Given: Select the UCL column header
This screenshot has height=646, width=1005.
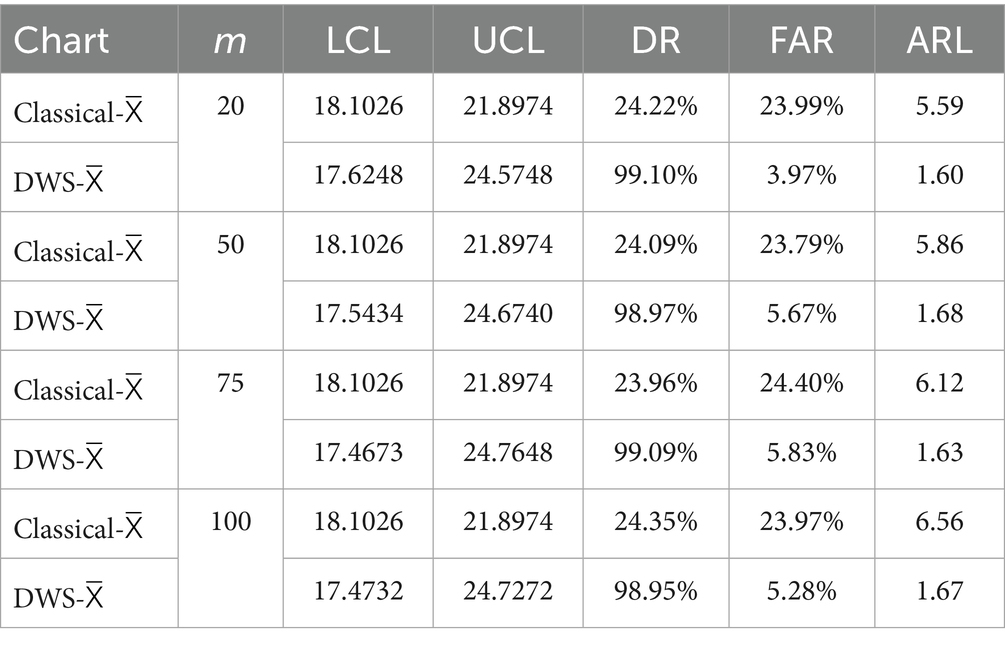Looking at the screenshot, I should (507, 39).
